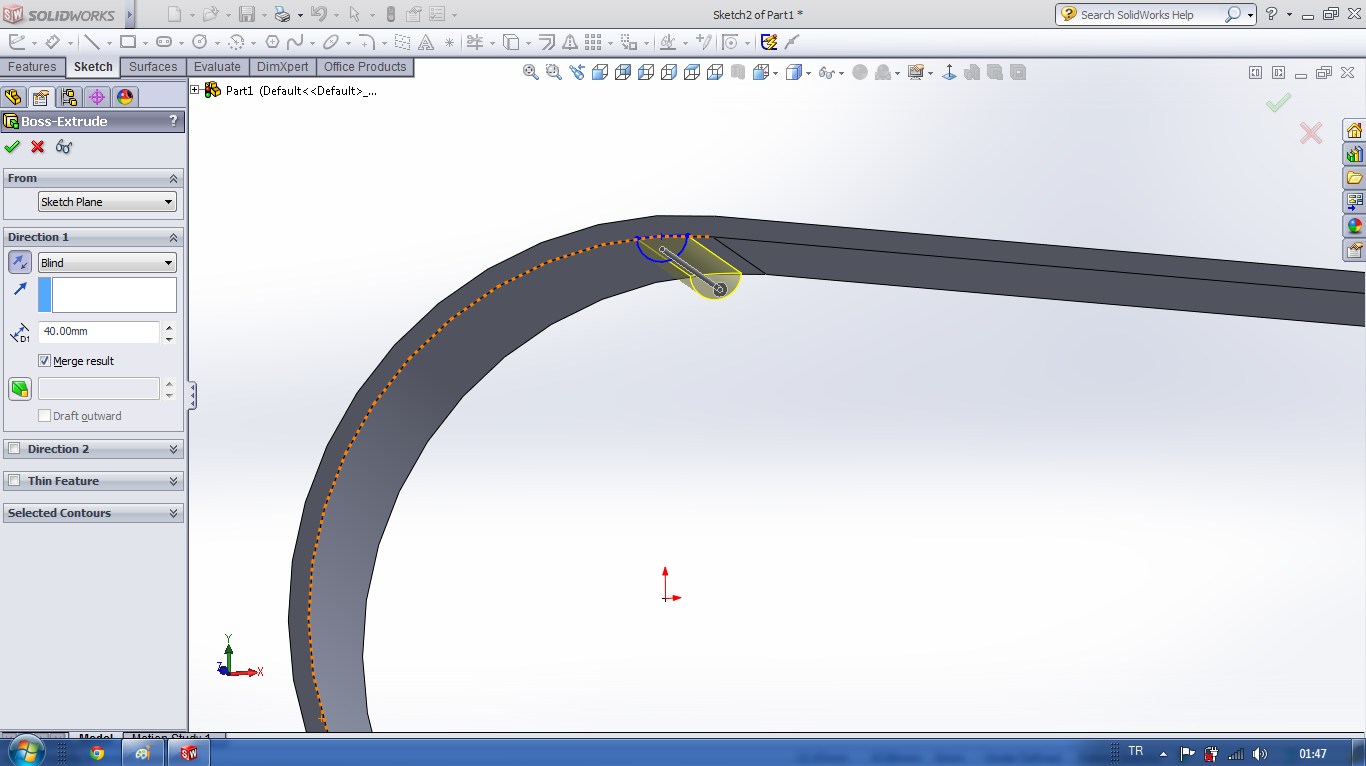This screenshot has height=766, width=1366.
Task: Uncheck the Merge result checkbox
Action: pyautogui.click(x=44, y=361)
